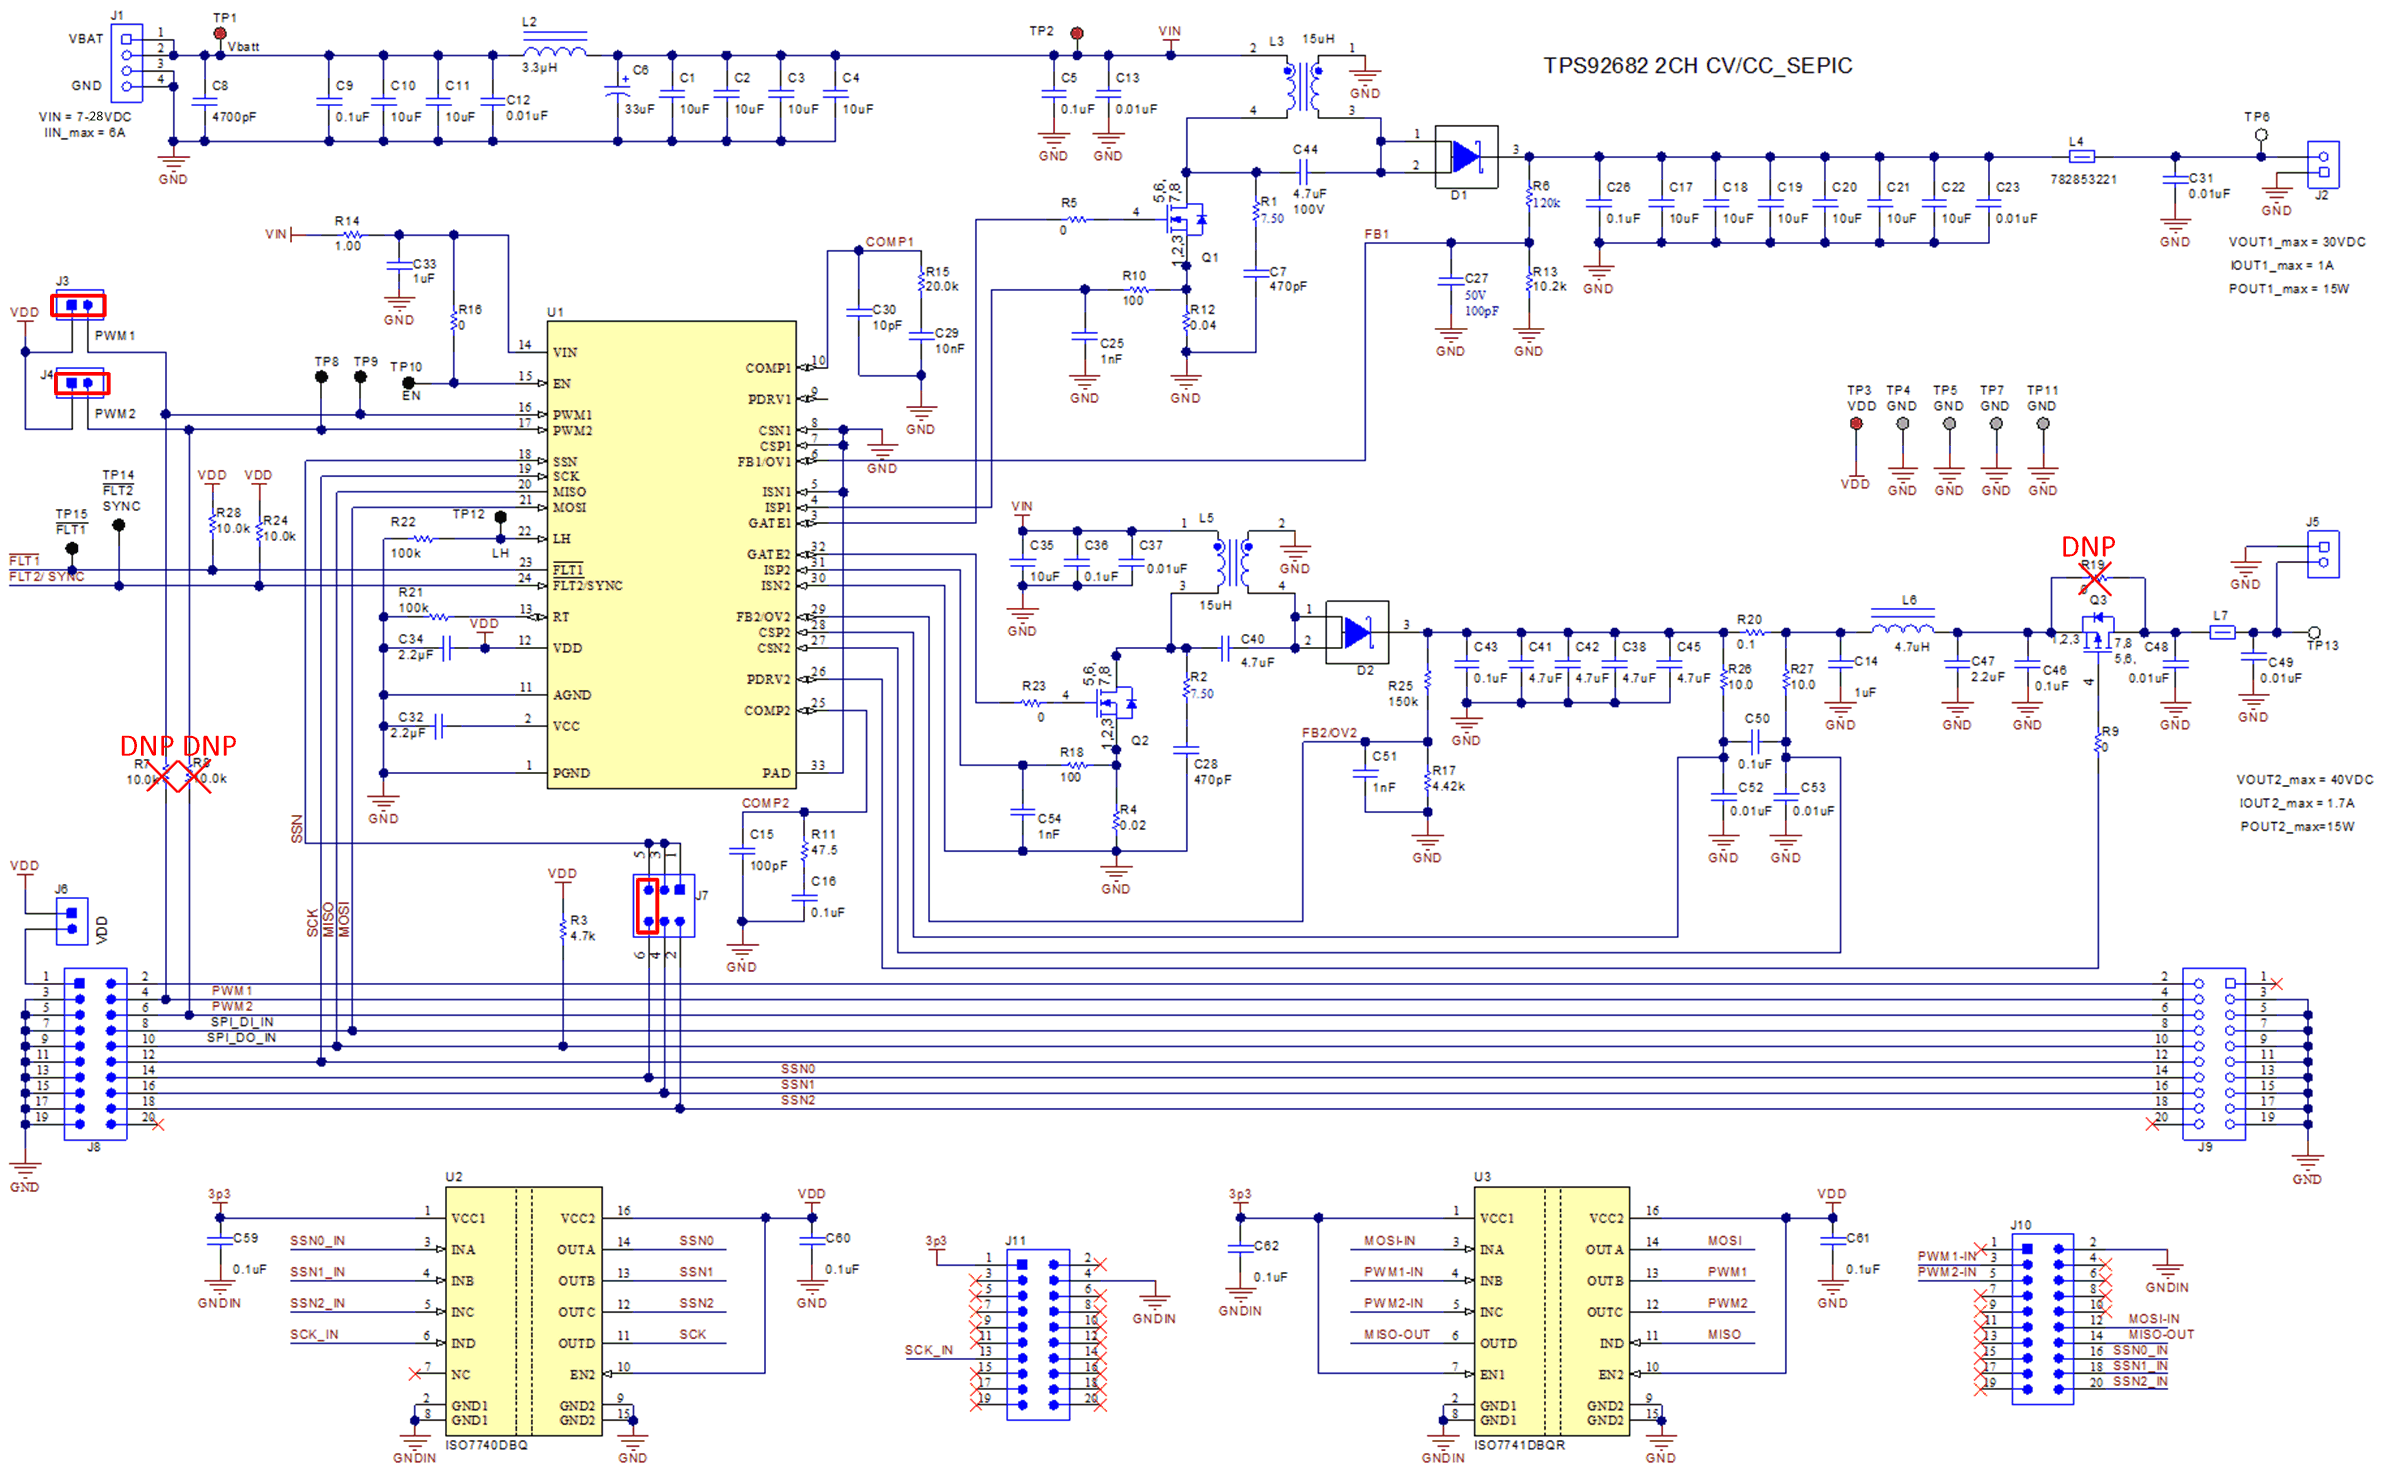Select the VIN net label near TP2

1170,31
